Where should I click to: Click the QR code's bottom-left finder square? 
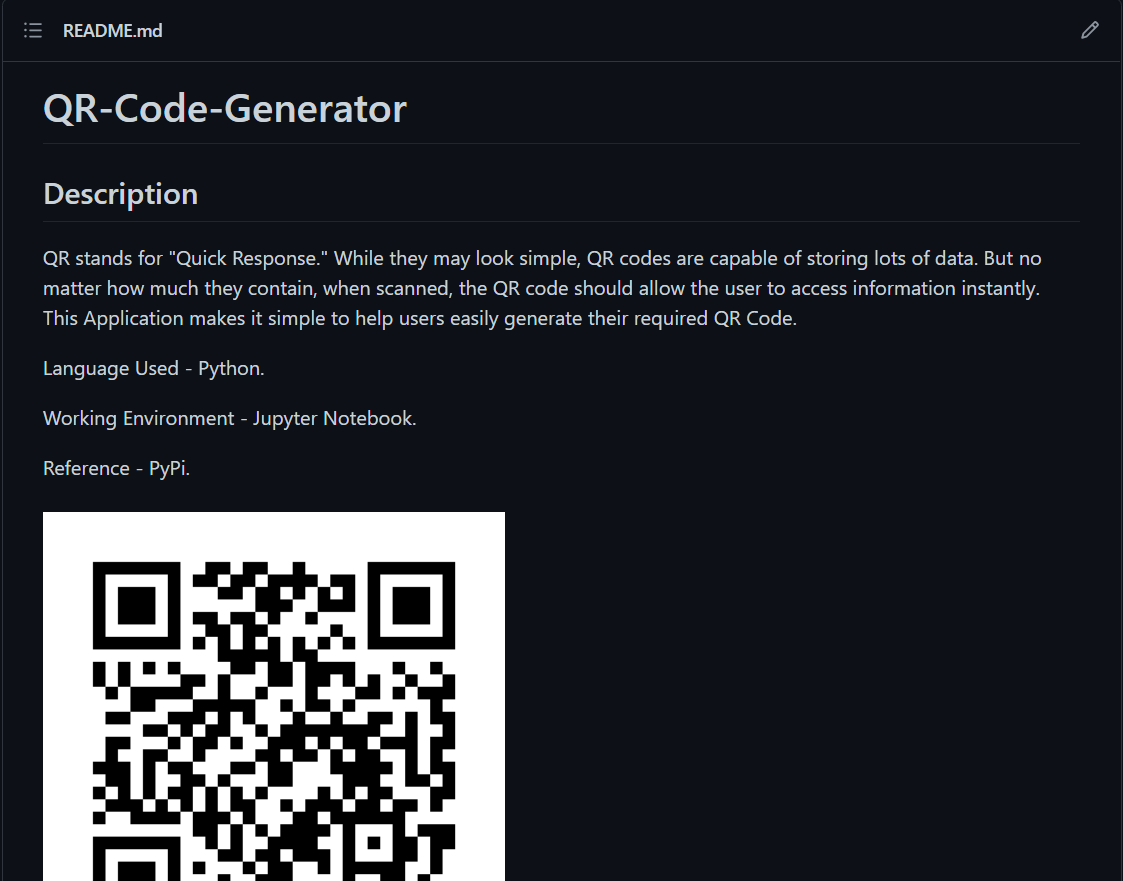pos(136,858)
